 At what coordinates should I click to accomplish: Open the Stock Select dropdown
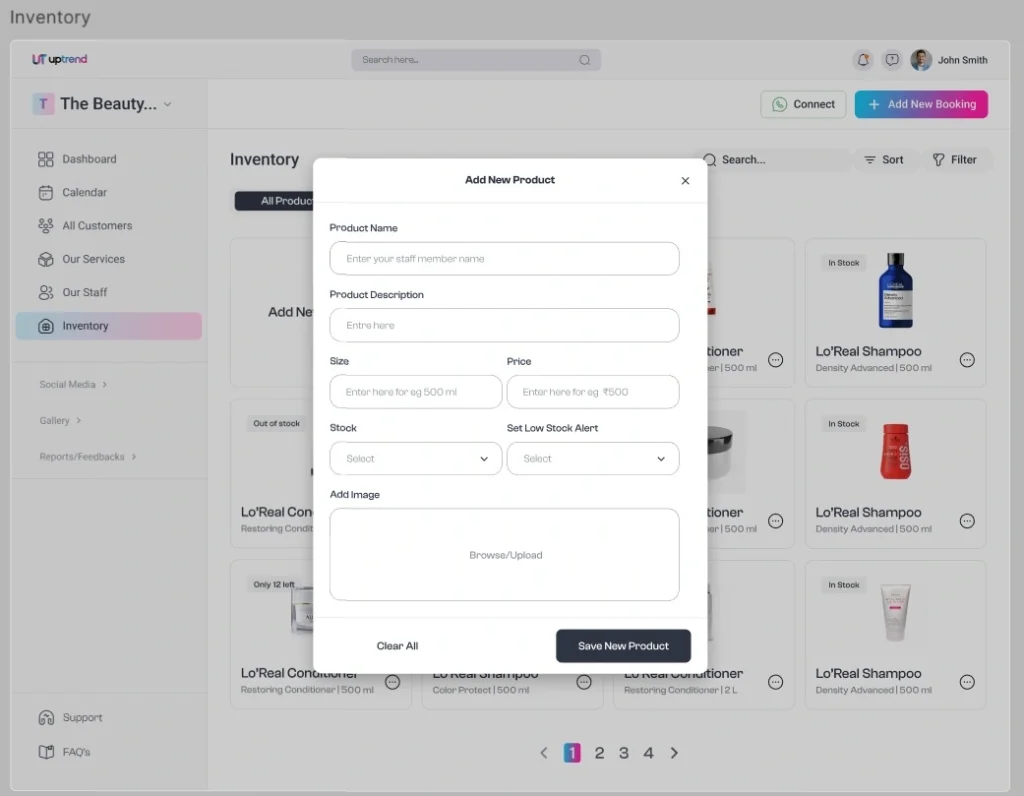pos(415,458)
